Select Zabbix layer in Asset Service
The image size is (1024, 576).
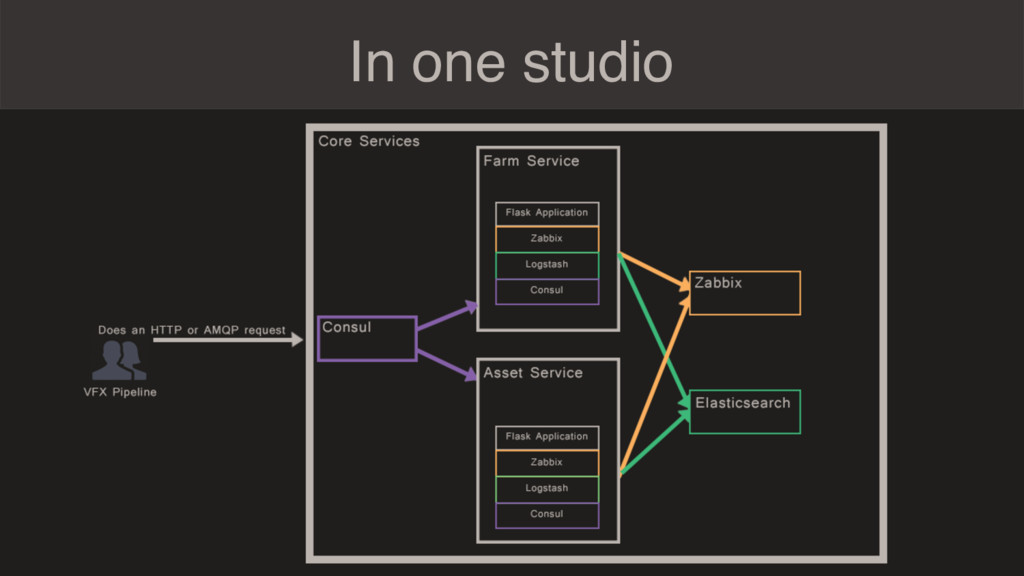point(547,463)
